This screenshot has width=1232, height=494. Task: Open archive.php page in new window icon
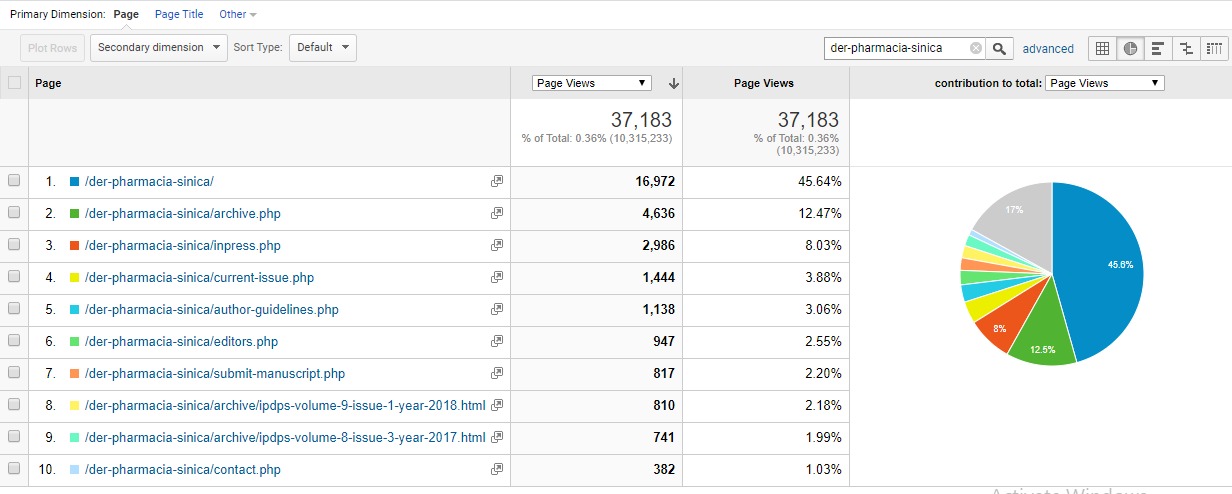pyautogui.click(x=497, y=213)
